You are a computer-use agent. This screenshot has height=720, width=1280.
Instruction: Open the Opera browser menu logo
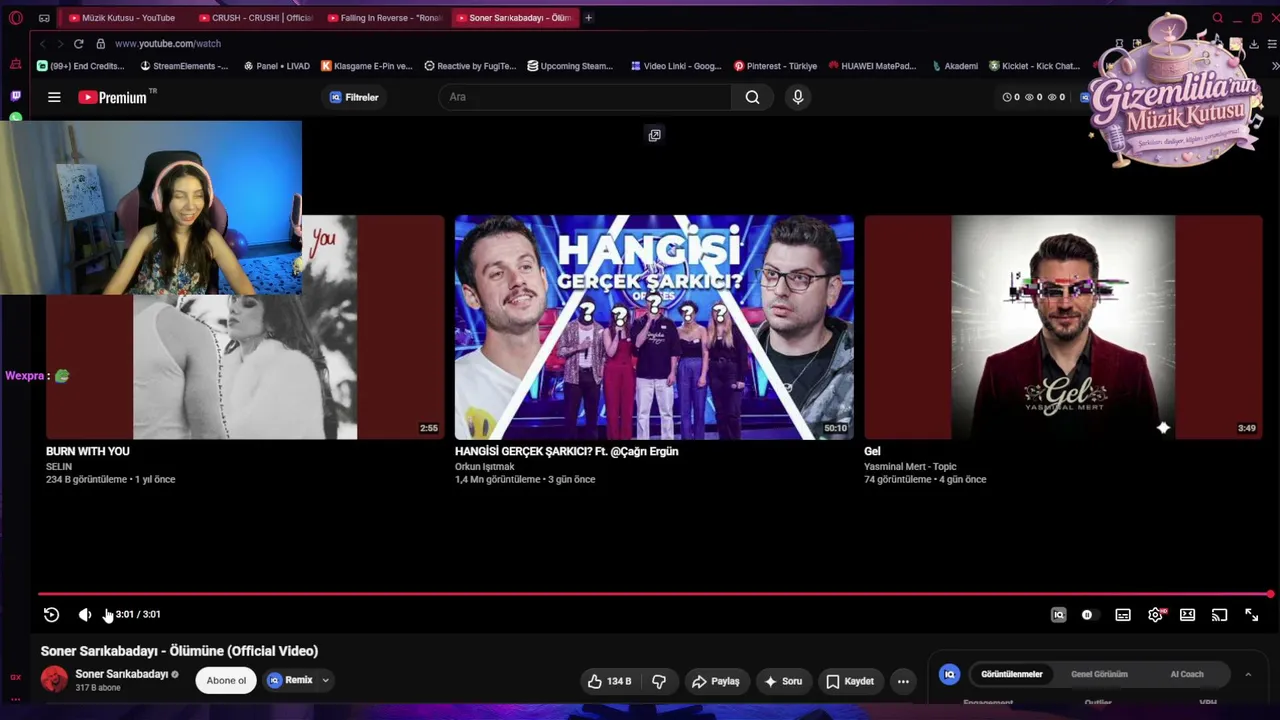pos(15,18)
